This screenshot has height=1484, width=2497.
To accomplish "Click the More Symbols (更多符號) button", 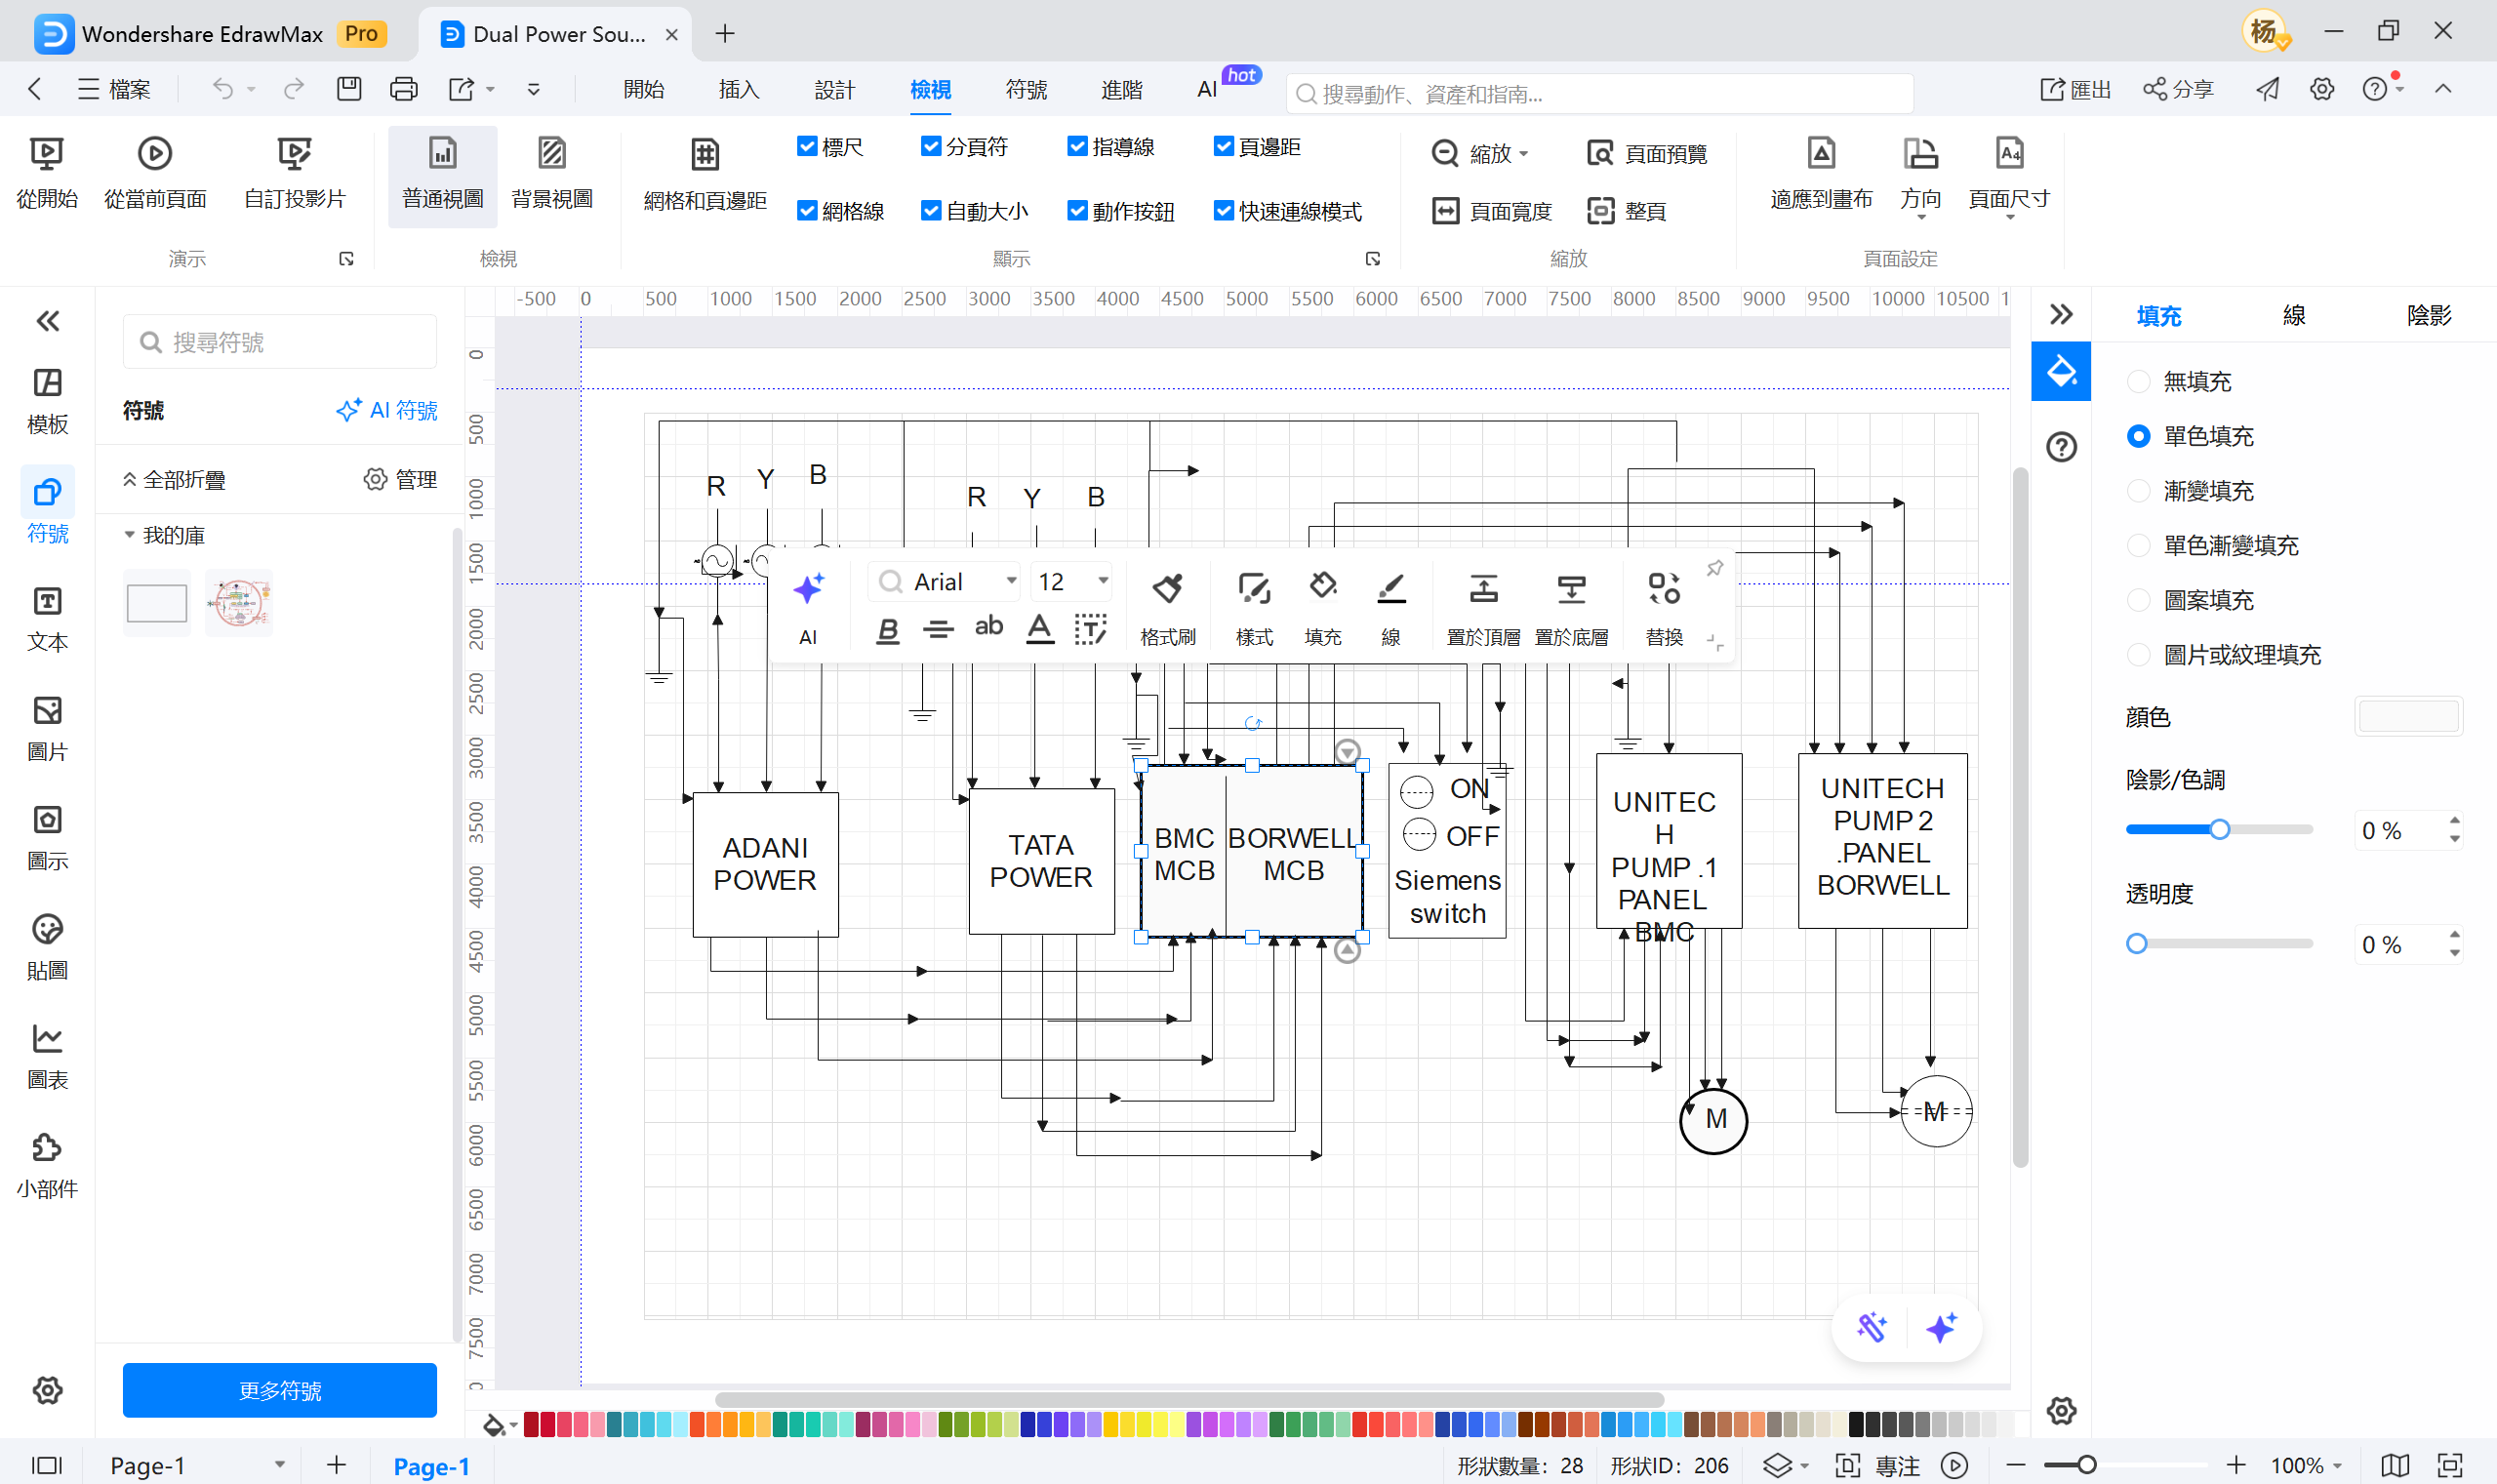I will pos(279,1390).
